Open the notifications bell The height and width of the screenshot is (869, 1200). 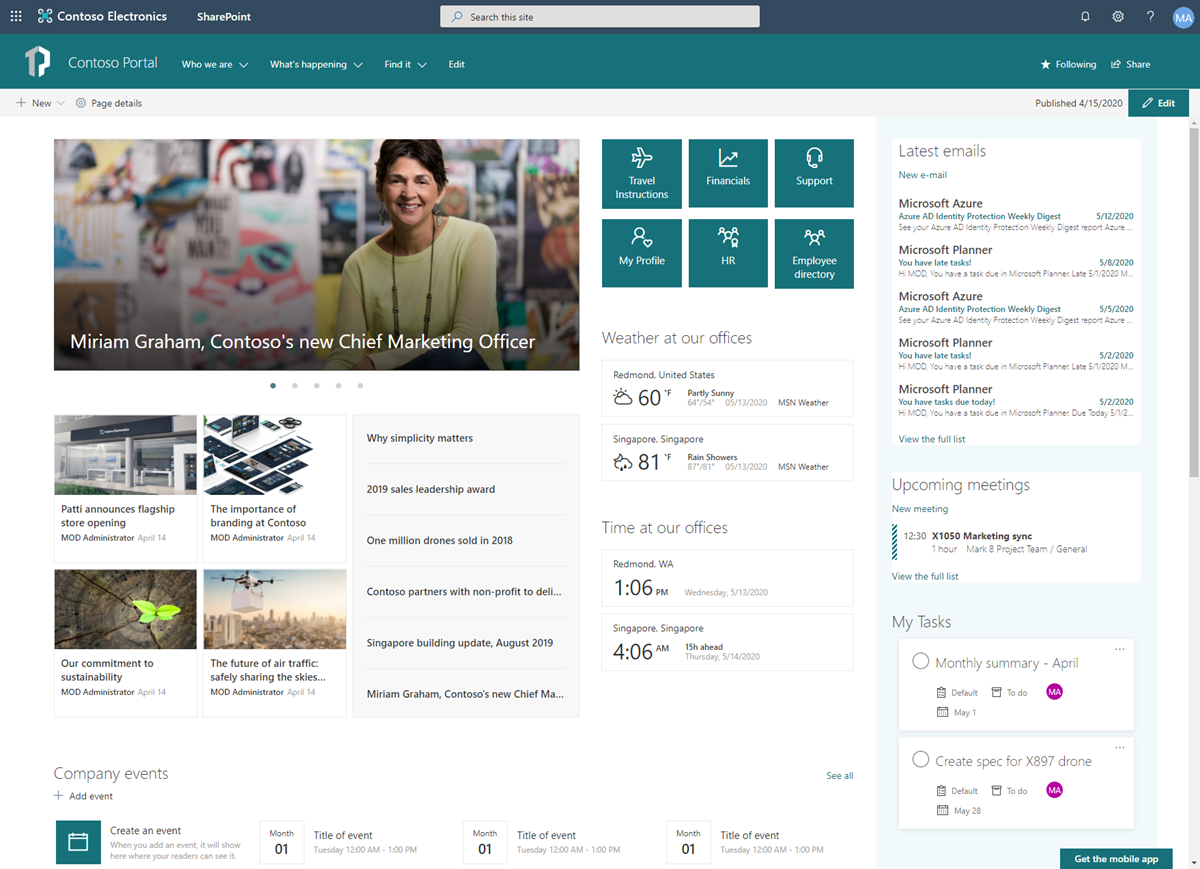click(x=1085, y=16)
